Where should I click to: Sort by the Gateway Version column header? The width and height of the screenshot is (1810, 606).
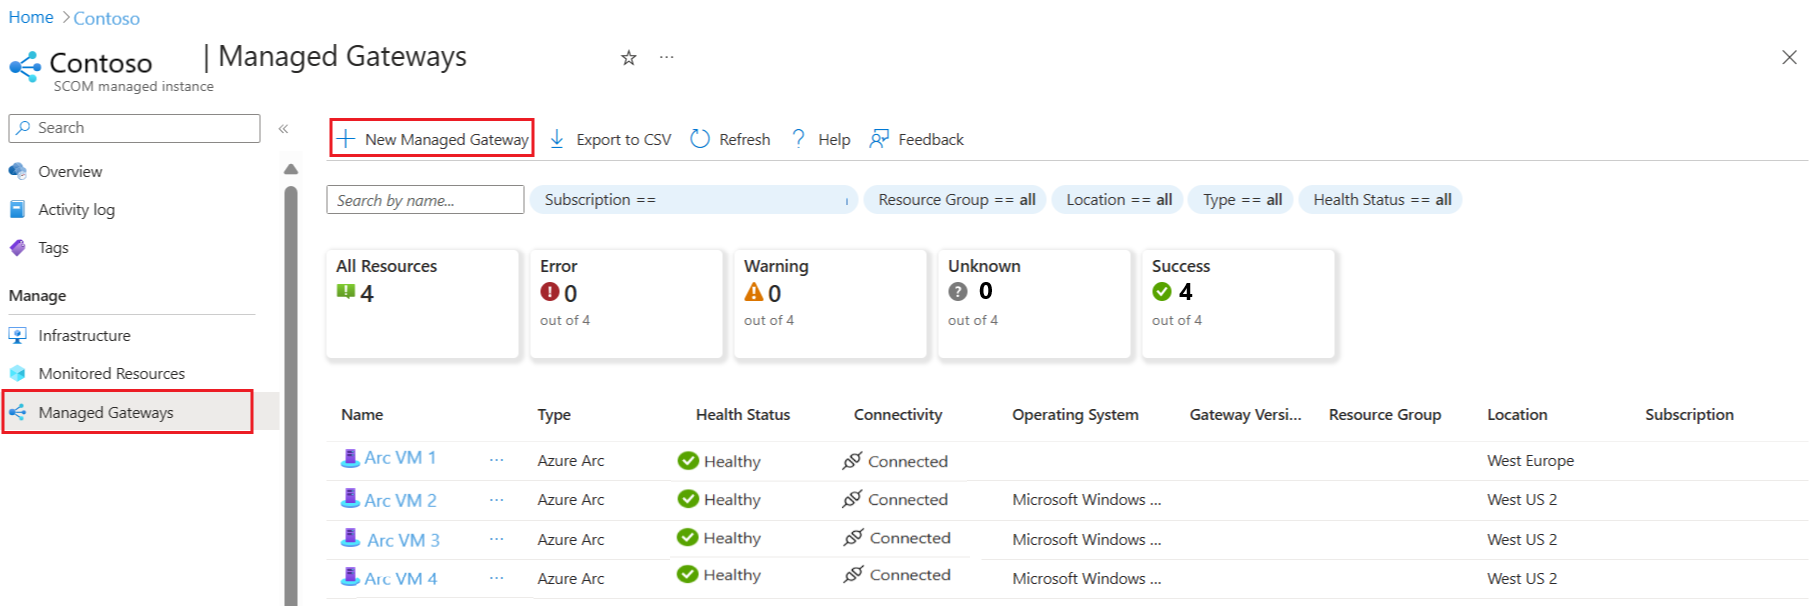[x=1245, y=414]
